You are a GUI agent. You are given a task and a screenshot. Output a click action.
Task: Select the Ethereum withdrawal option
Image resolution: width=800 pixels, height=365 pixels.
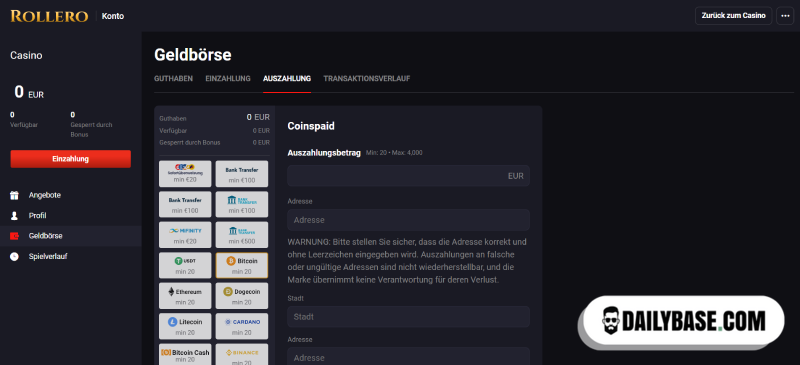[x=185, y=296]
